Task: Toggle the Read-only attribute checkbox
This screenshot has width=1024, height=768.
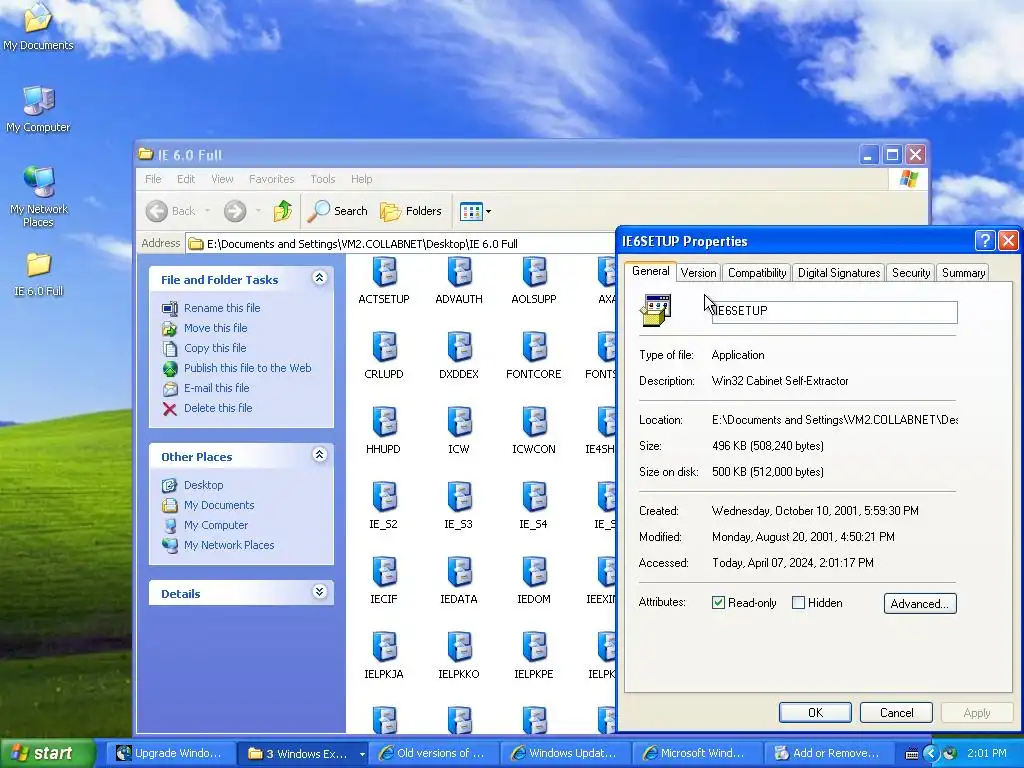Action: point(718,603)
